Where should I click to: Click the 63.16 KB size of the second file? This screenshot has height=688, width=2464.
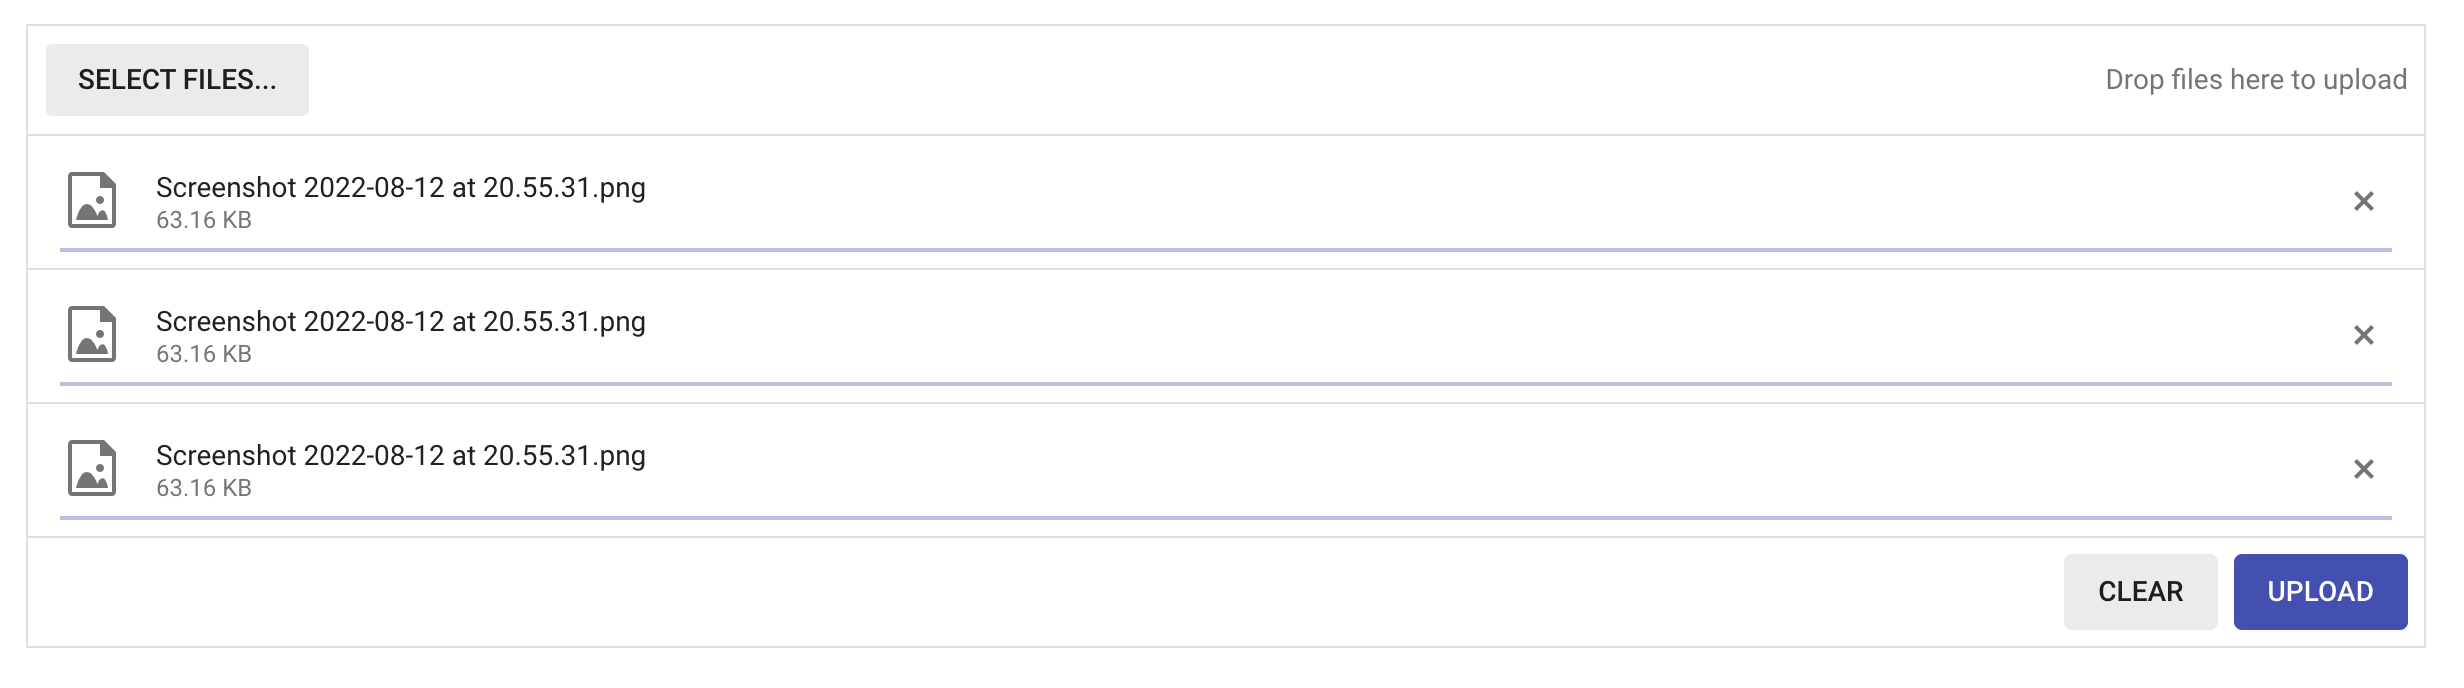[x=204, y=354]
